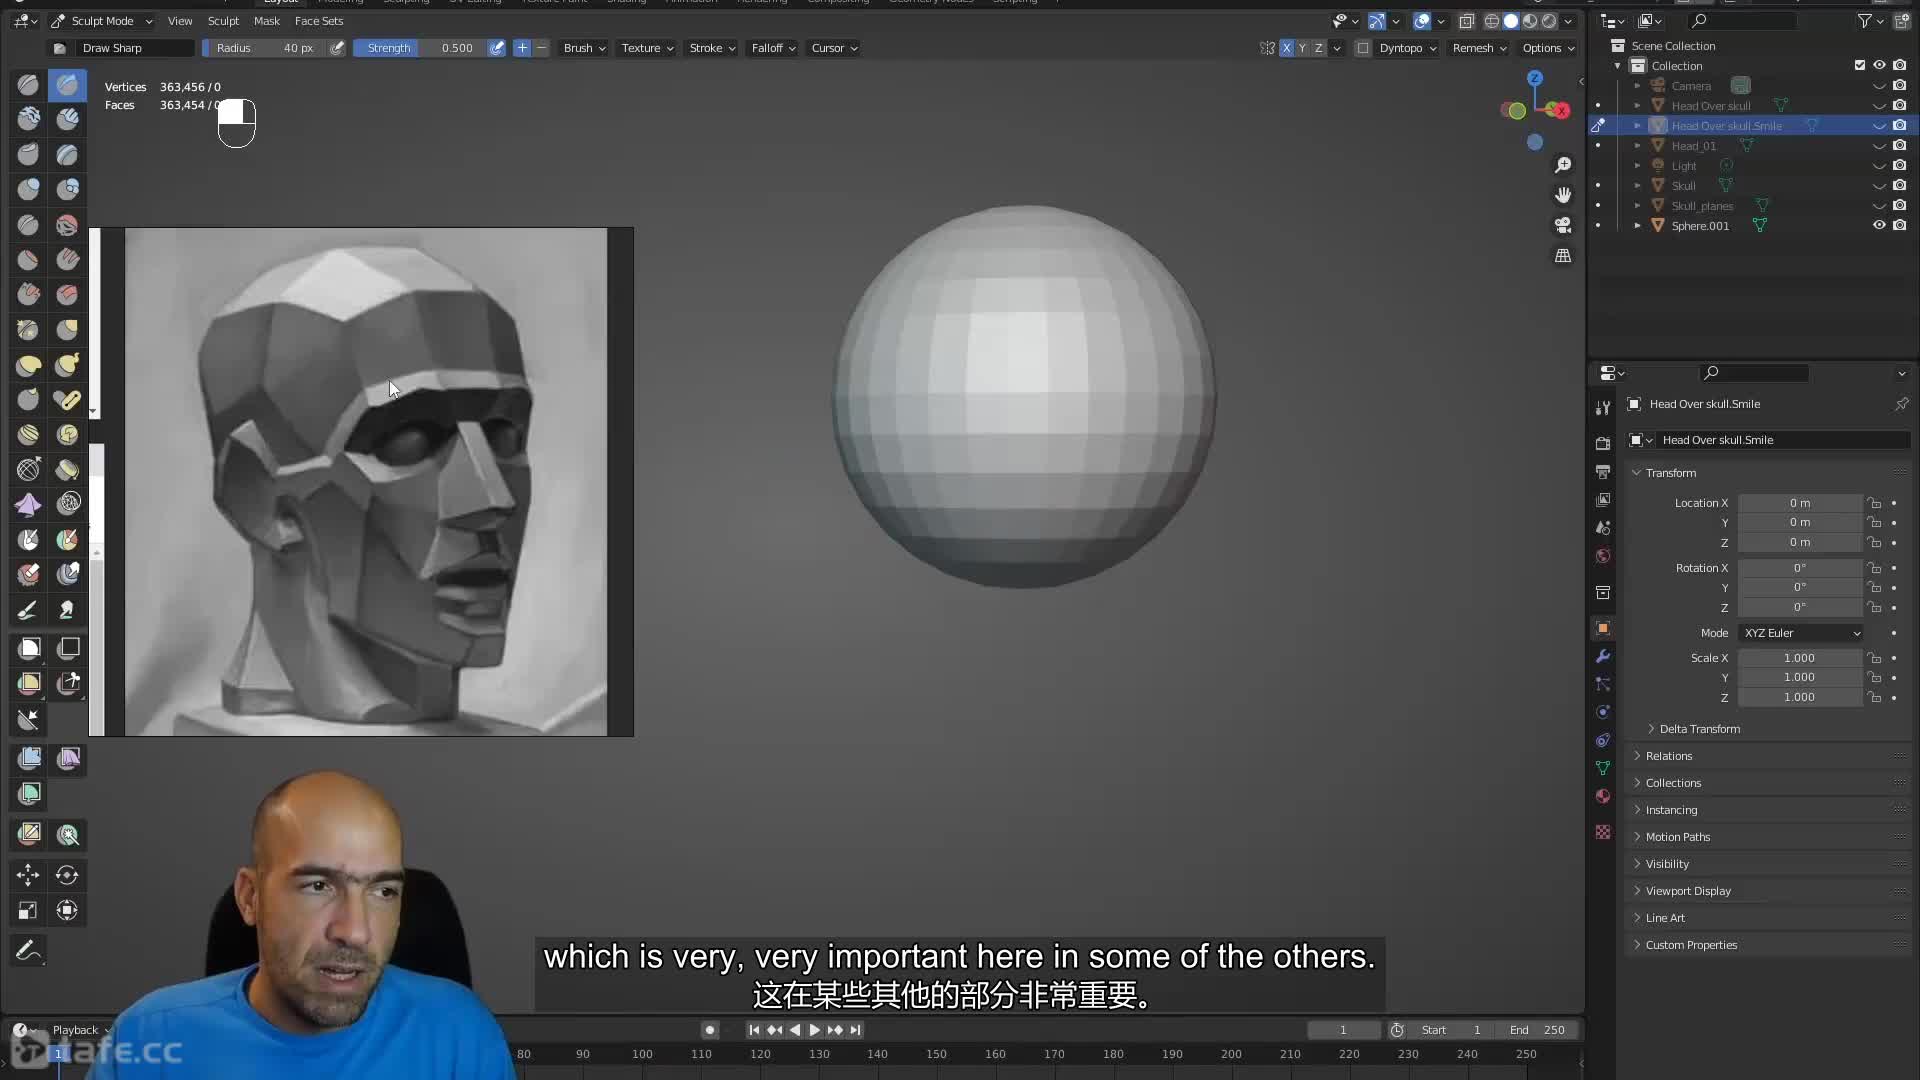Activate the Line Project tool
The image size is (1920, 1080).
pos(28,719)
